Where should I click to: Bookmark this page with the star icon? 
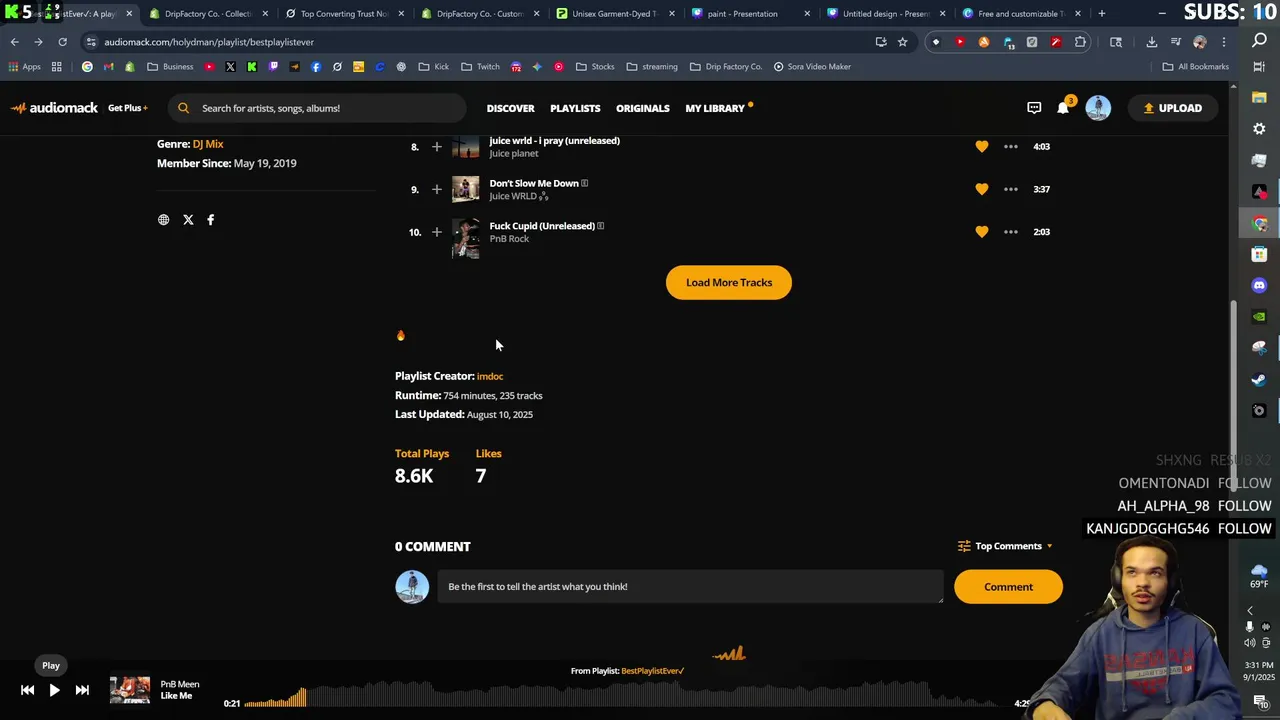point(902,42)
